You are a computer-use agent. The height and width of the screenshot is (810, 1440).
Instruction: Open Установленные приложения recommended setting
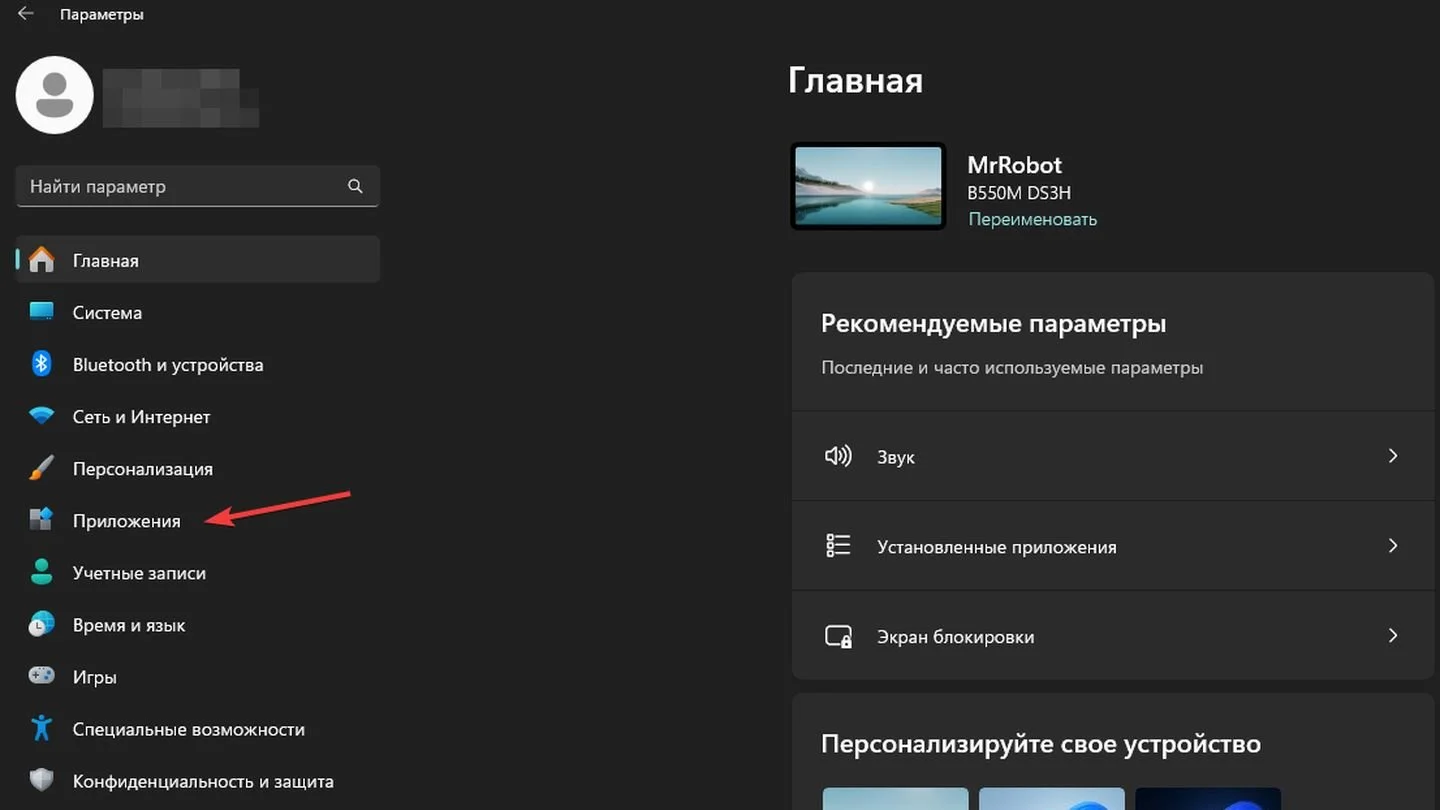click(1113, 546)
